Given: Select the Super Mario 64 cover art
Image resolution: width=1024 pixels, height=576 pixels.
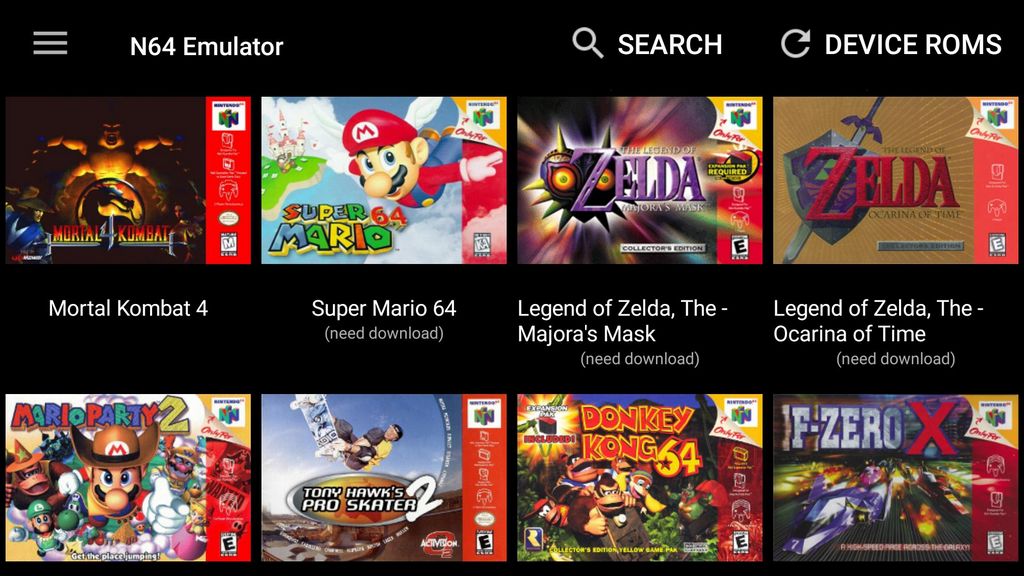Looking at the screenshot, I should click(x=384, y=180).
